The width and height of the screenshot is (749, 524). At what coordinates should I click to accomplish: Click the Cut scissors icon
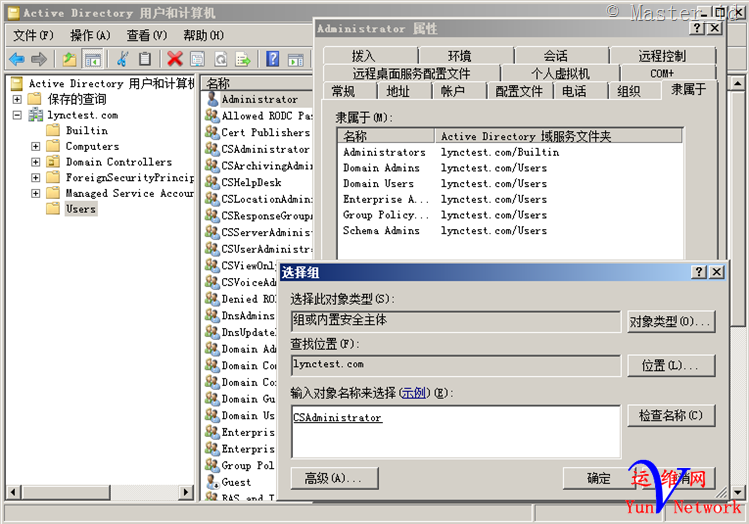pos(123,59)
